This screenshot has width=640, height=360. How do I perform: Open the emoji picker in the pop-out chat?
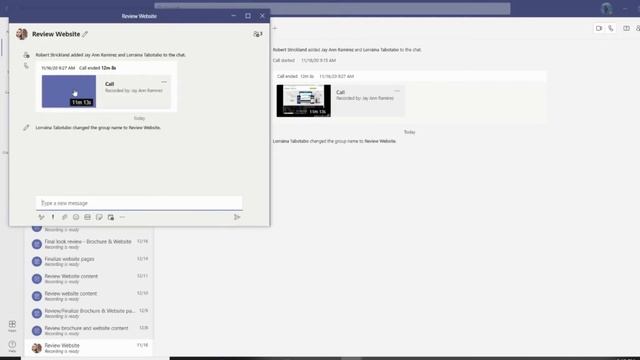point(76,217)
